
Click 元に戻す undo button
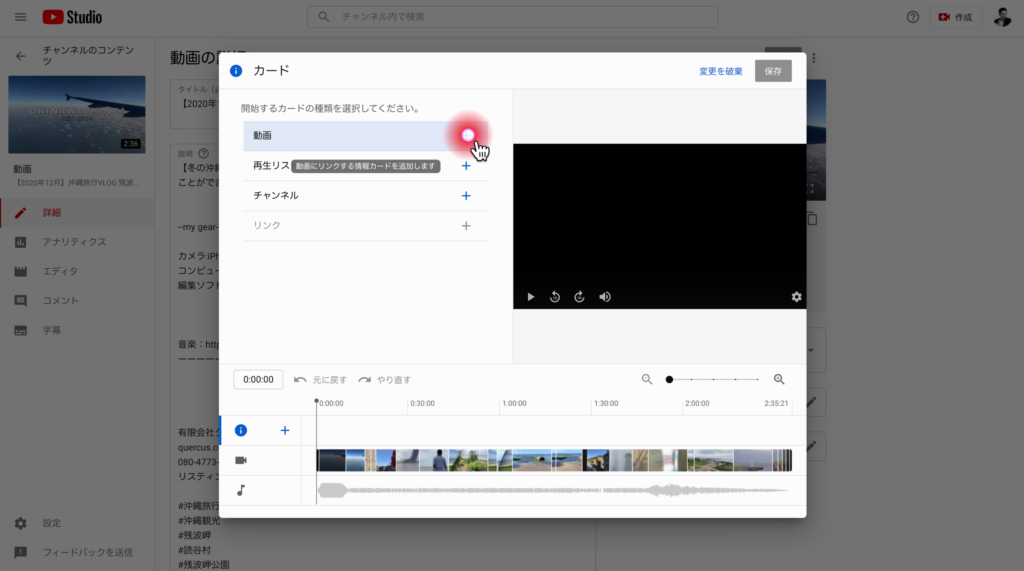coord(320,380)
